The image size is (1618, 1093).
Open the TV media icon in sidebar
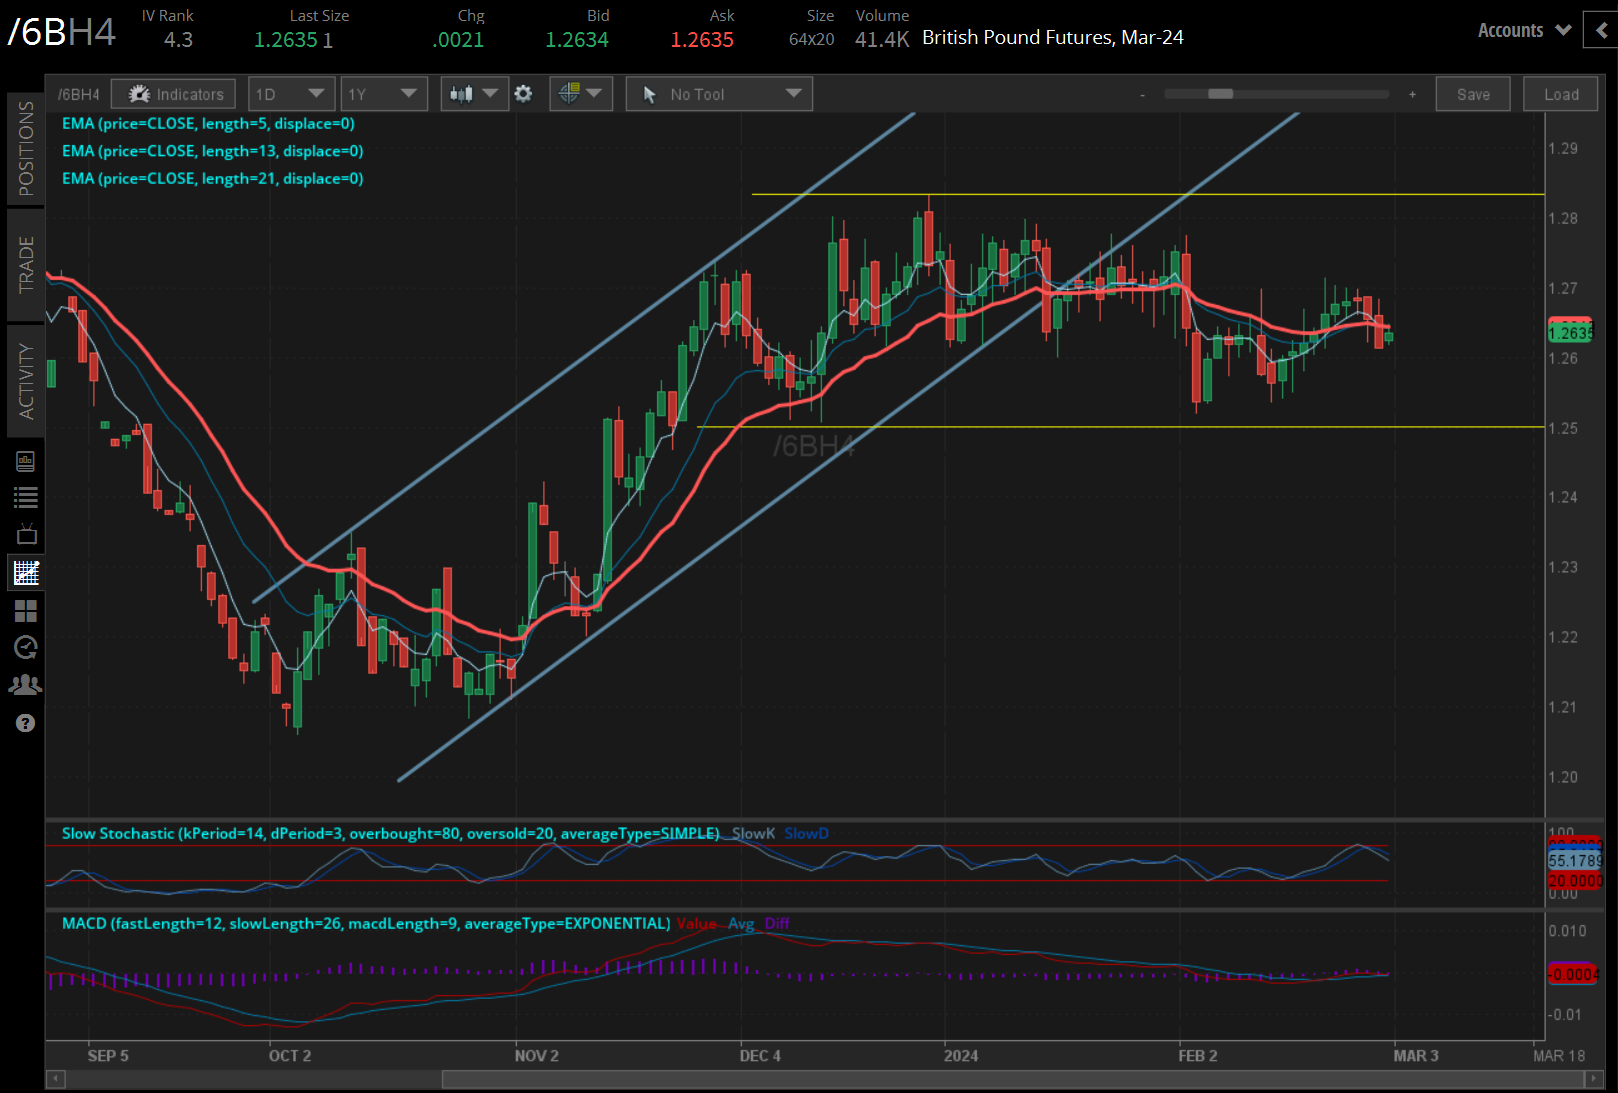[x=26, y=534]
